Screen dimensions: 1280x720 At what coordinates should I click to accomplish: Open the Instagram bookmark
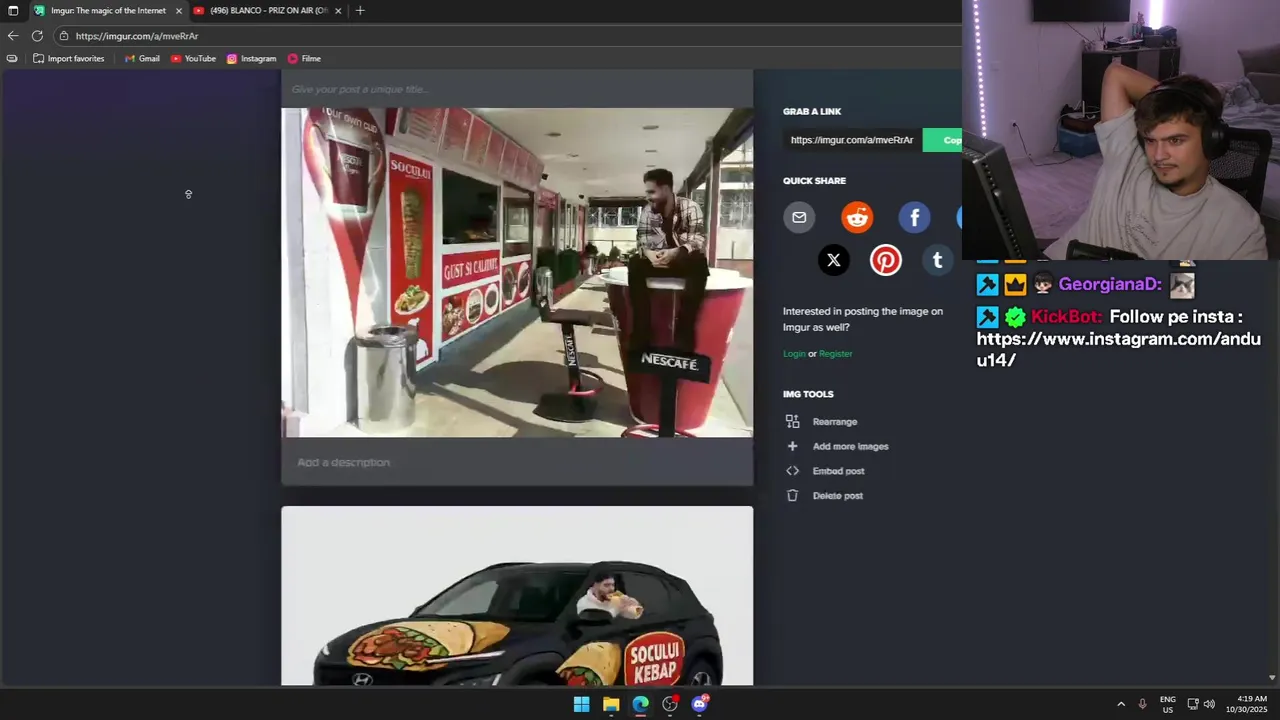pos(251,58)
